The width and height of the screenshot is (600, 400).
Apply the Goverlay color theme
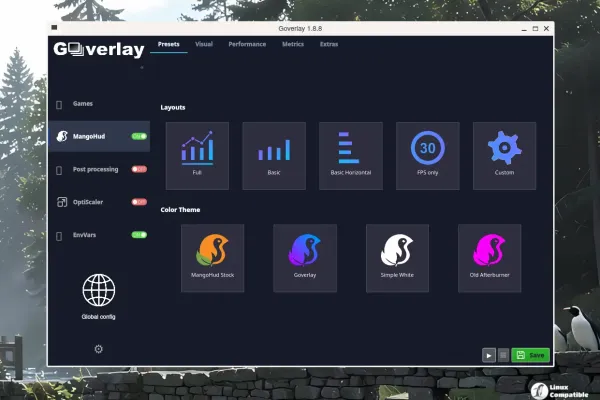tap(305, 258)
